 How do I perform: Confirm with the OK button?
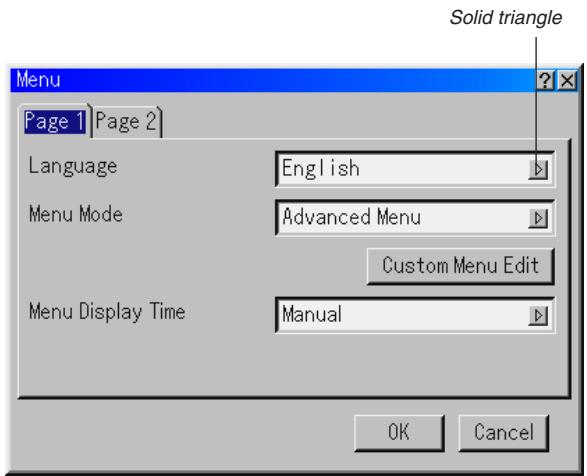coord(399,433)
